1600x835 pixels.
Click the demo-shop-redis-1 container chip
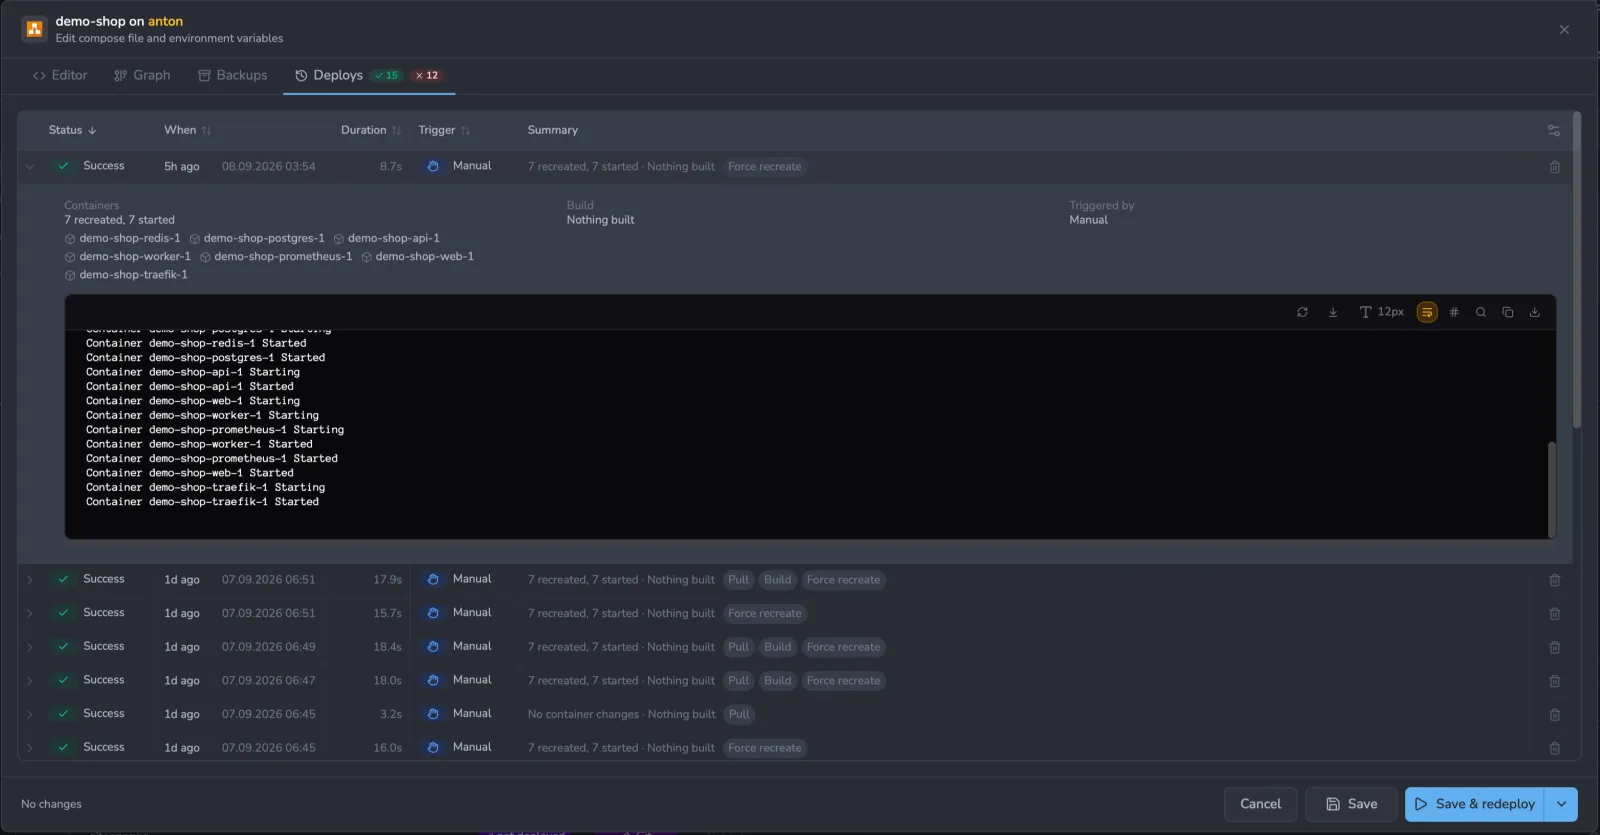[123, 238]
